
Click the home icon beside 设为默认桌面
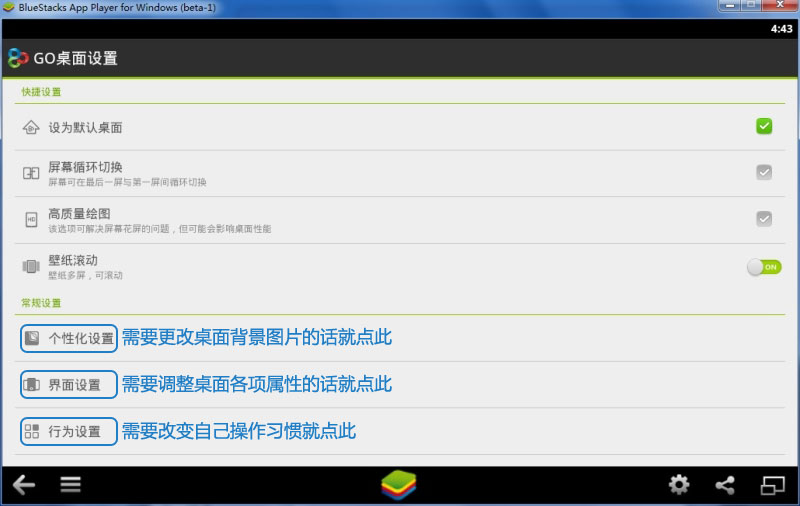31,127
